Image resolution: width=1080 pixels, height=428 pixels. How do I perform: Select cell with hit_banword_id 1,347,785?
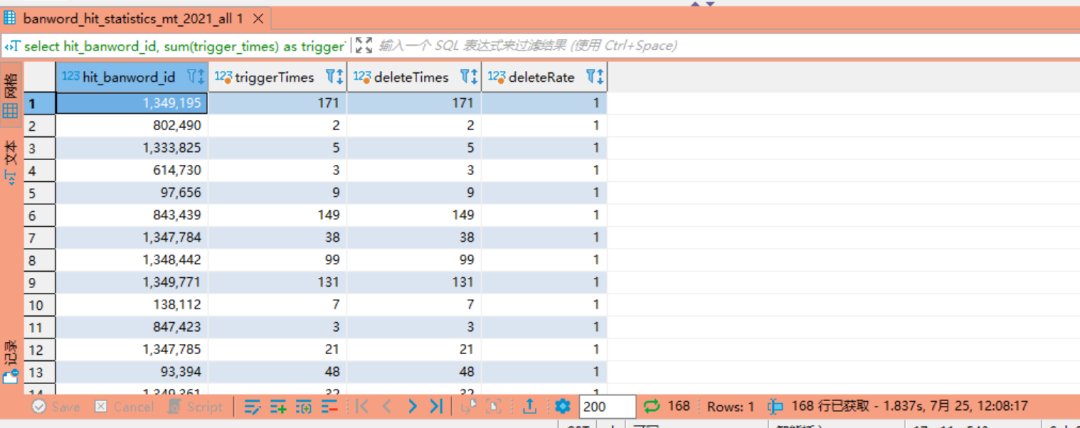pos(132,349)
